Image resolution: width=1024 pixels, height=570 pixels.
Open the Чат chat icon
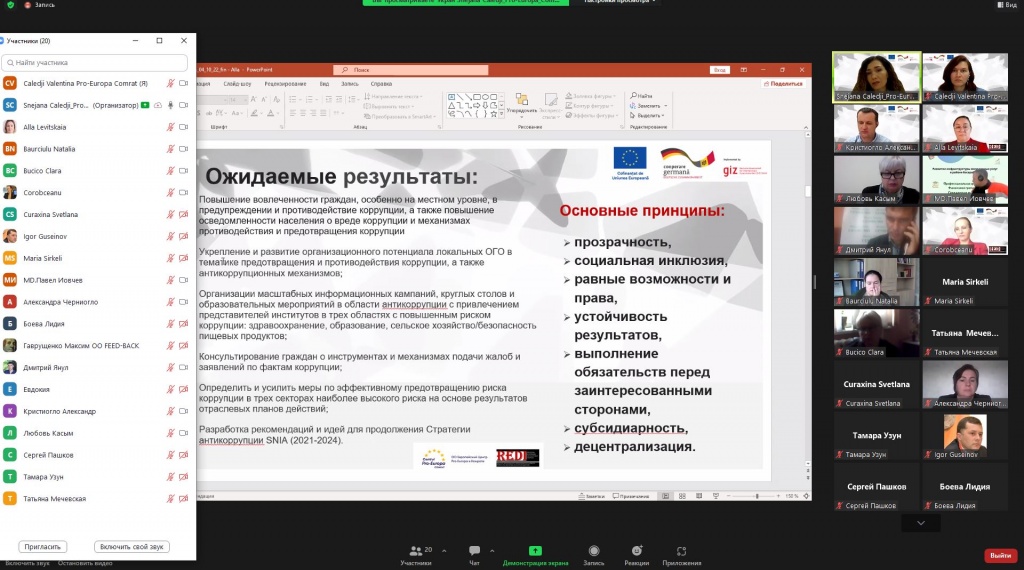pos(474,551)
